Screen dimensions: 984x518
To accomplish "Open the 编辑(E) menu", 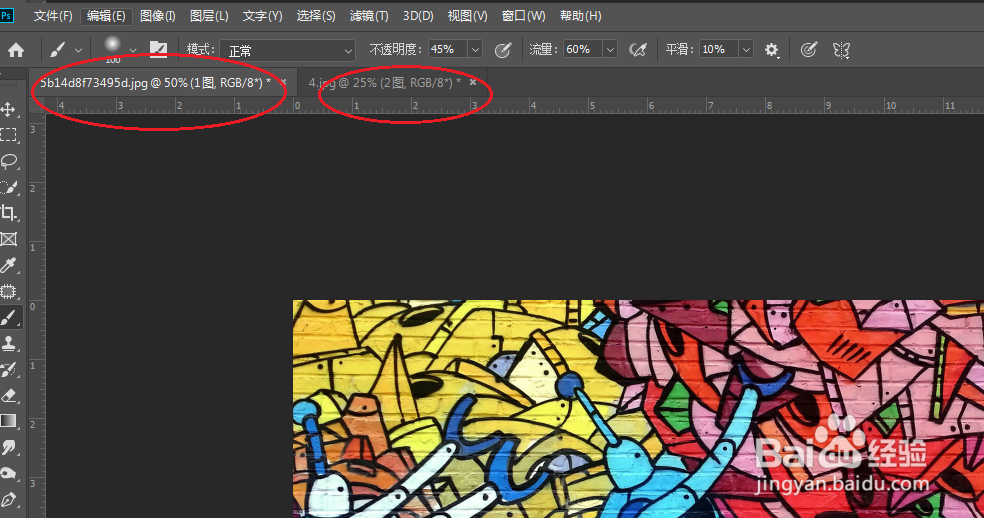I will point(106,16).
